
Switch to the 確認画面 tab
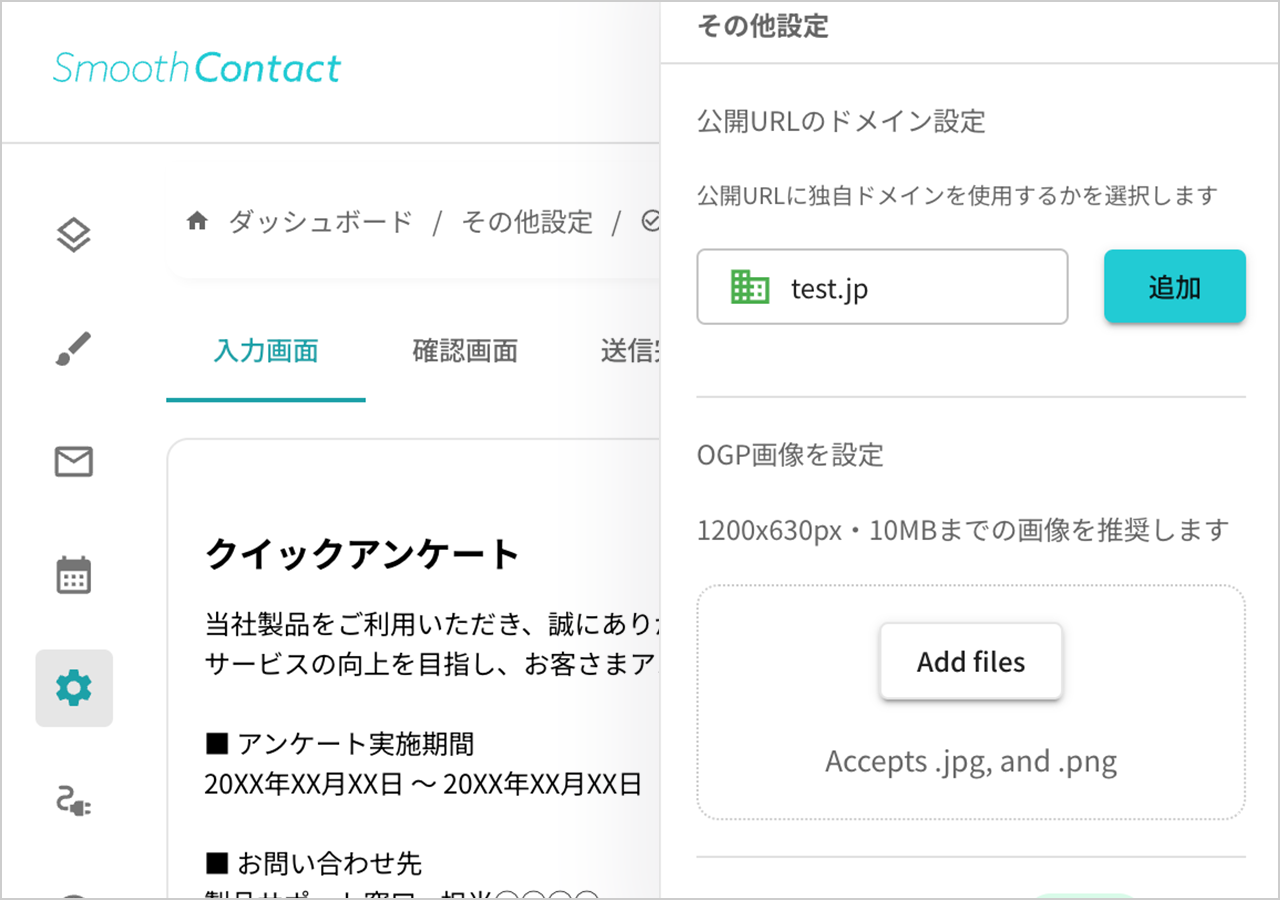(464, 351)
